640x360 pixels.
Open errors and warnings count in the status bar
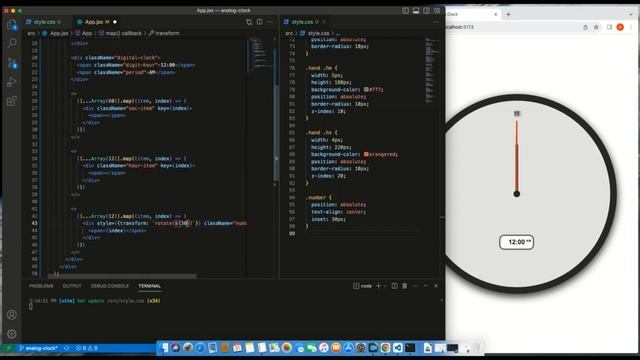point(87,348)
